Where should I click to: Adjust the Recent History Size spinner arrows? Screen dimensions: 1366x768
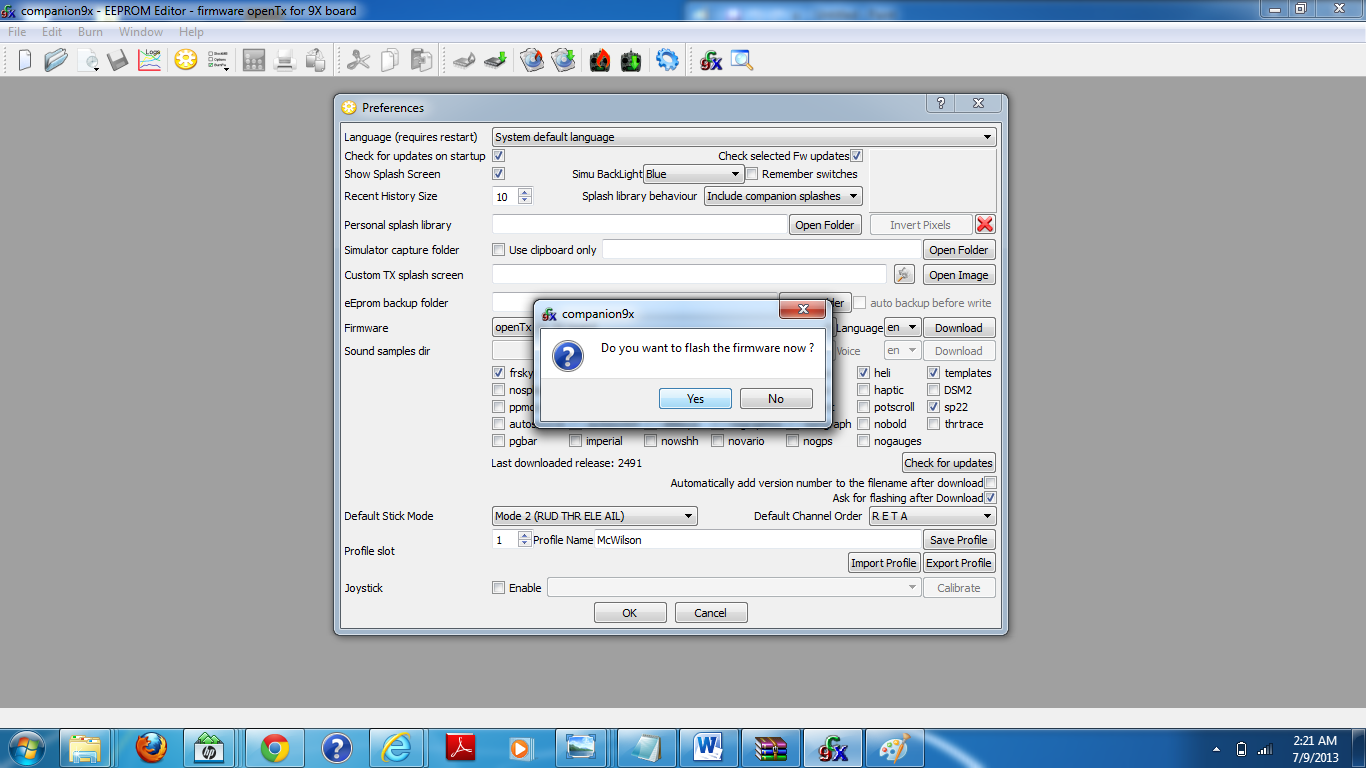pos(525,196)
